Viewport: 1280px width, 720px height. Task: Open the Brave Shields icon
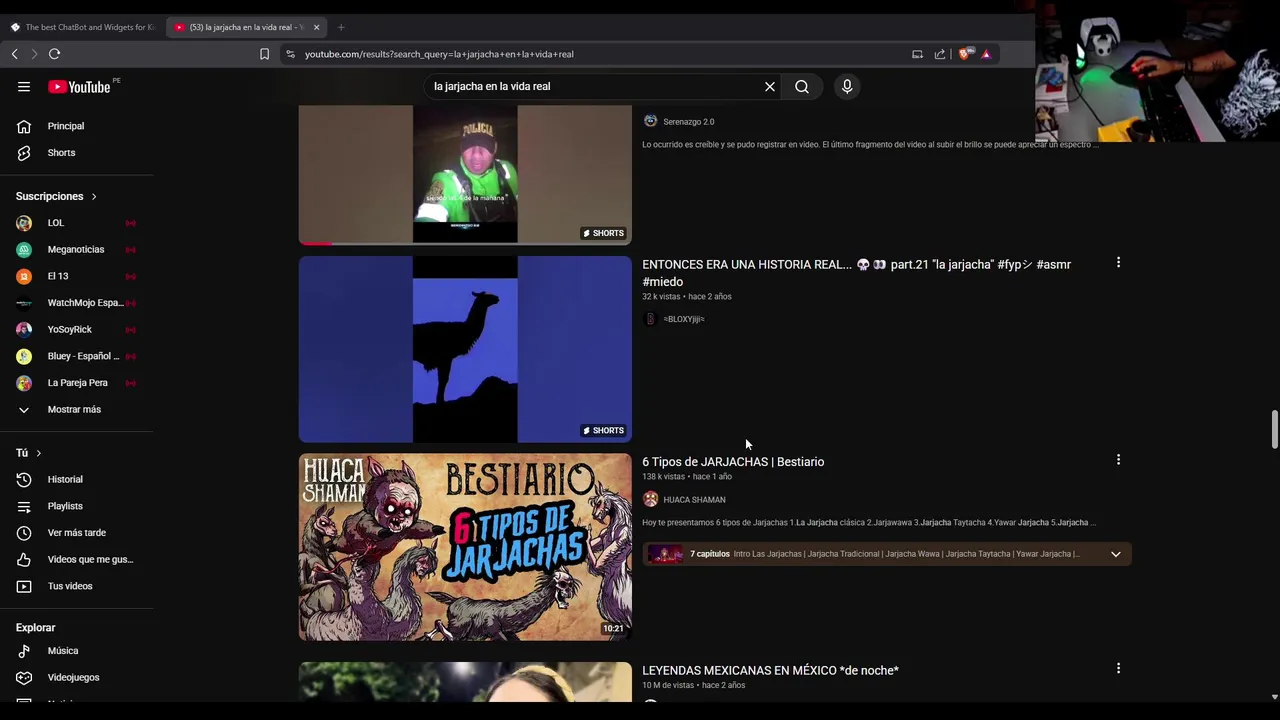(964, 54)
